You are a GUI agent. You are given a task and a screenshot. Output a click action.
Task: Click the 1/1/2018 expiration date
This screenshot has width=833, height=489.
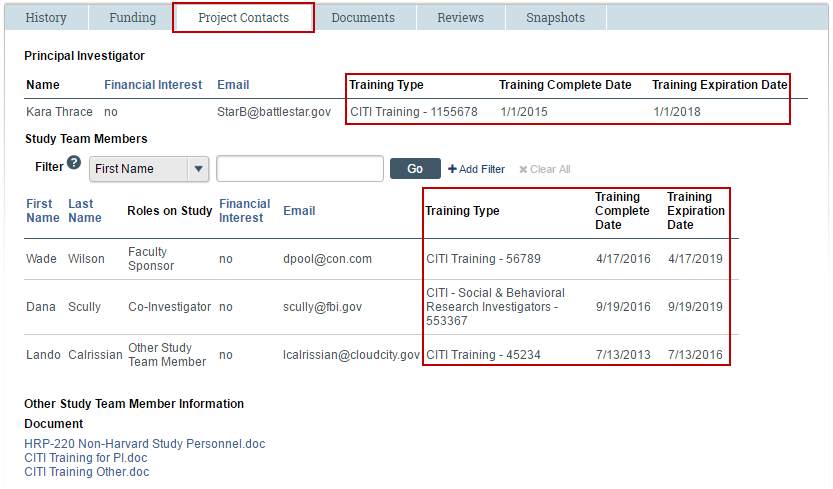[677, 112]
